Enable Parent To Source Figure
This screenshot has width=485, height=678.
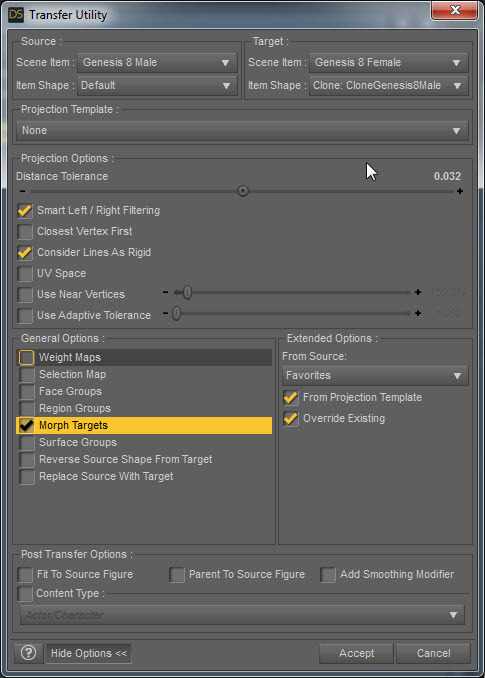177,575
